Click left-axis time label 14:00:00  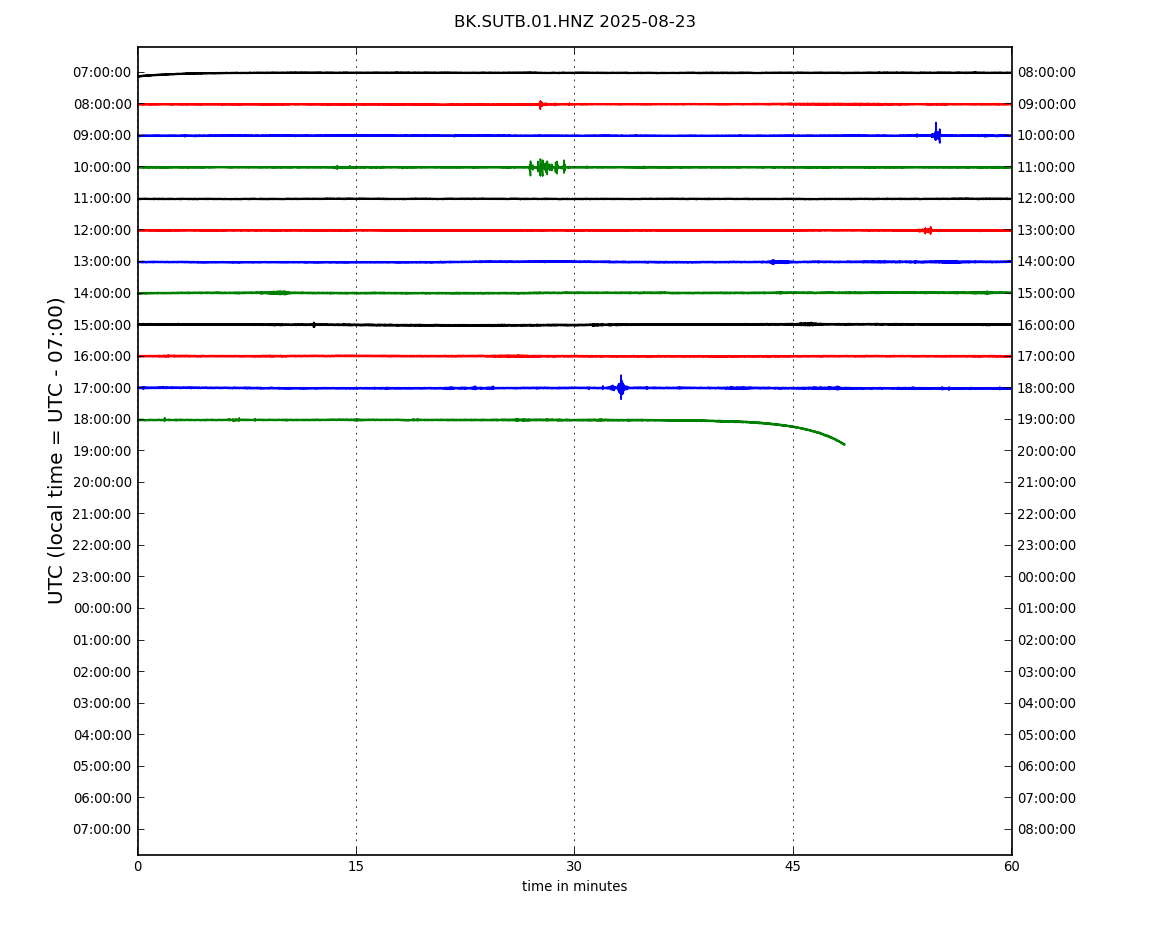[102, 293]
